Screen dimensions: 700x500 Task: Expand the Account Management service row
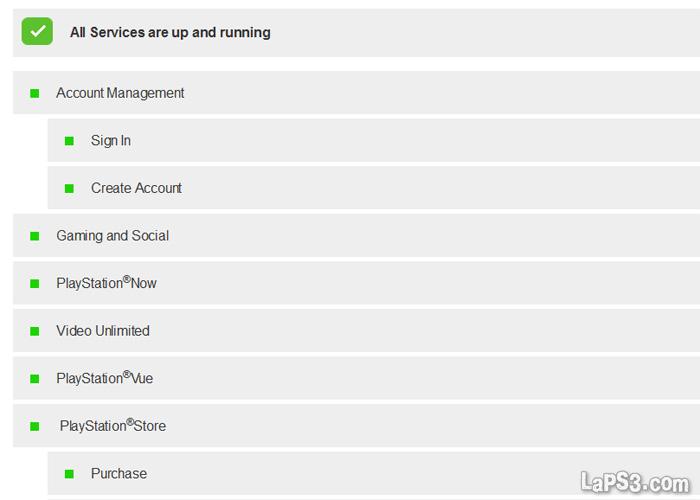(120, 93)
